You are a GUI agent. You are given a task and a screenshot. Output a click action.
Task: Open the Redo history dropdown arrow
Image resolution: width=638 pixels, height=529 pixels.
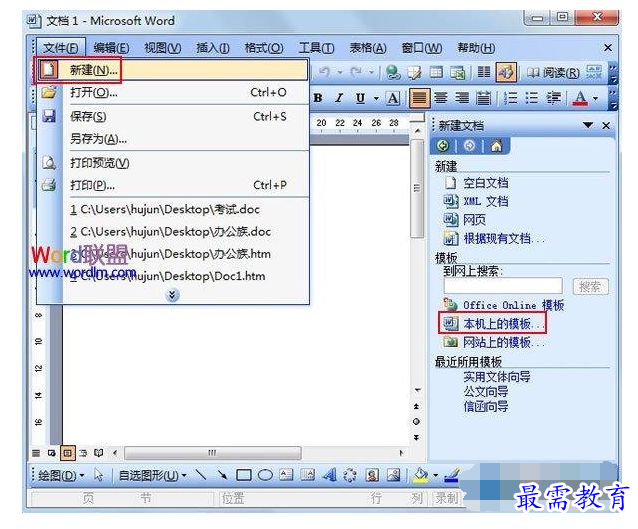(x=371, y=72)
